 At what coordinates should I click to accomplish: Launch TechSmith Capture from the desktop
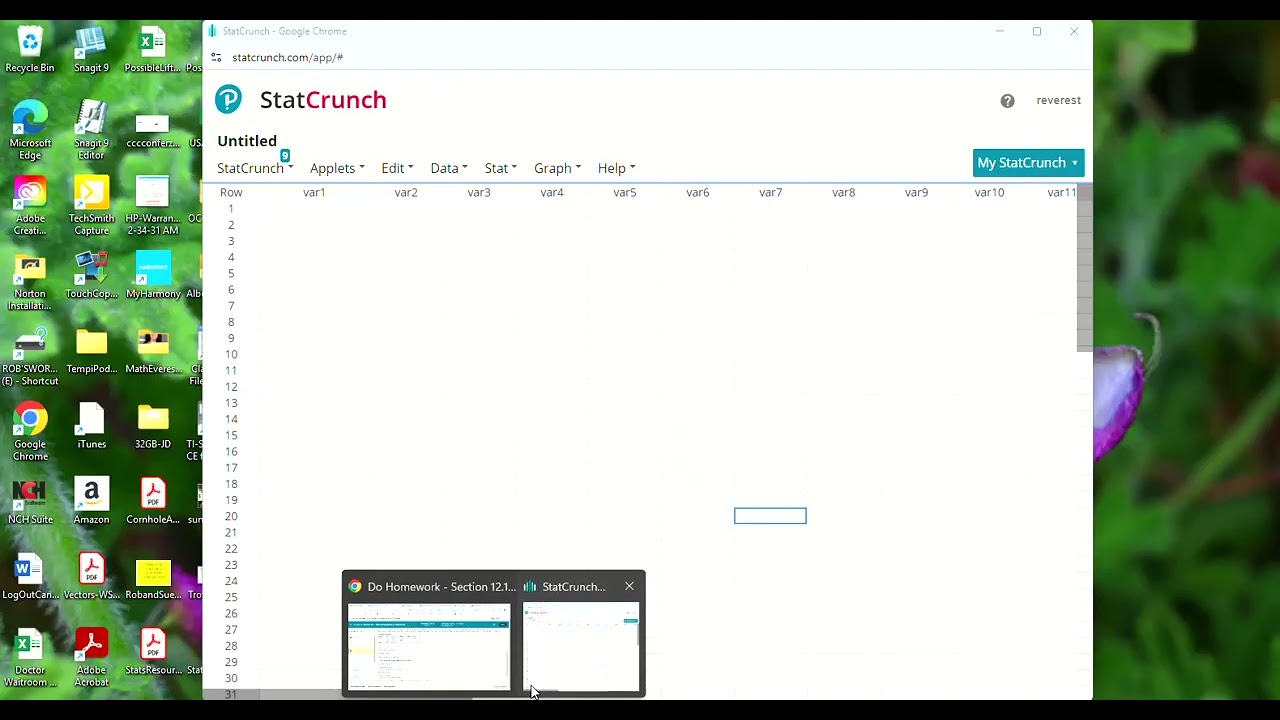click(x=91, y=207)
